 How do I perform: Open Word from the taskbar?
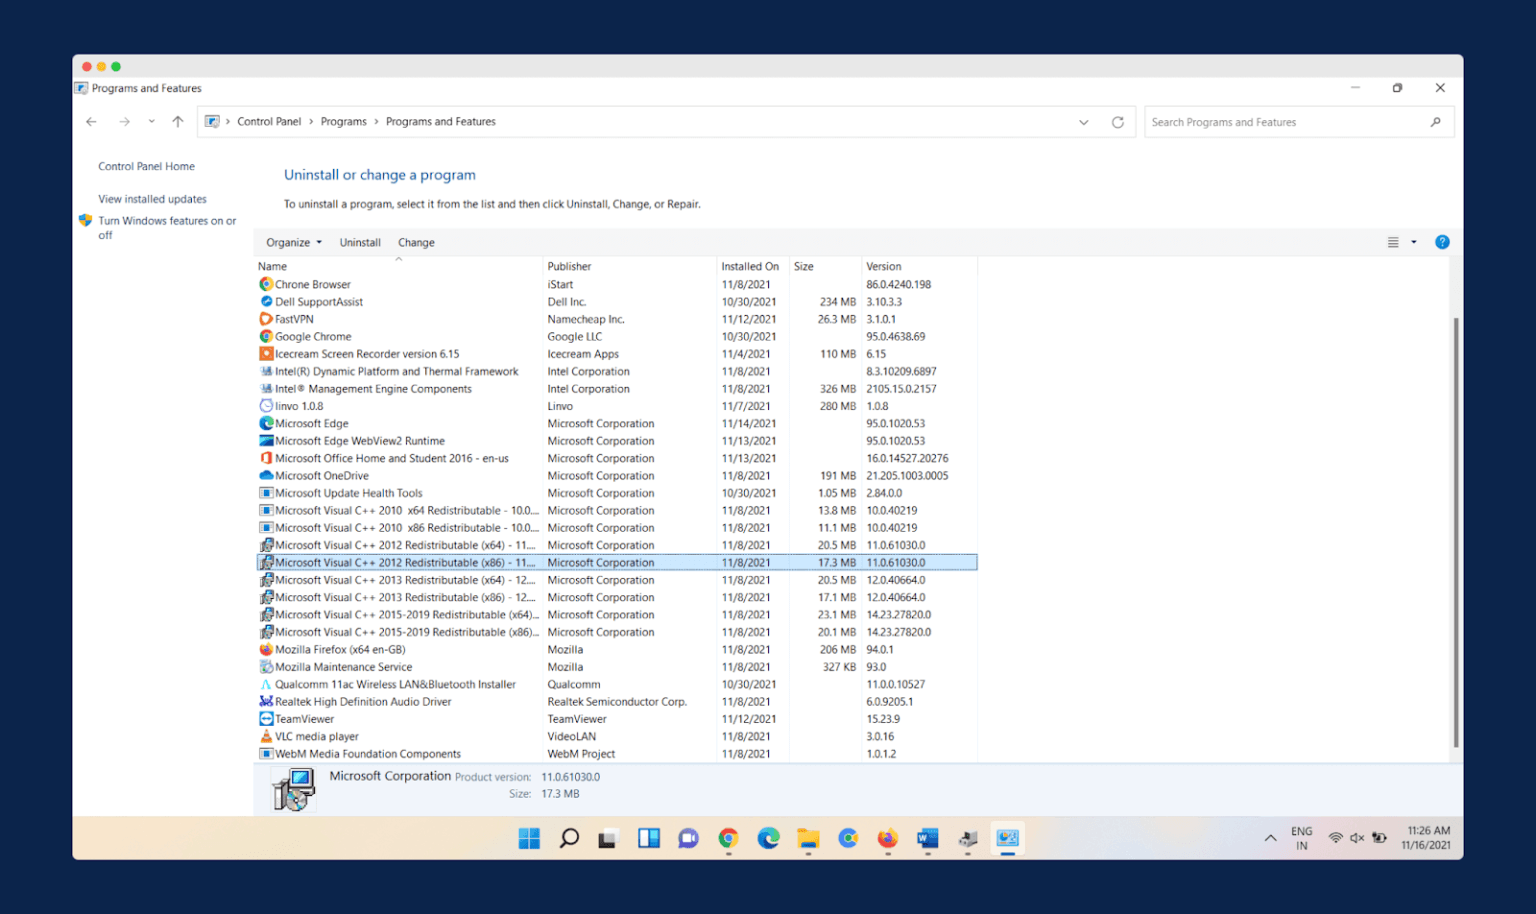point(927,838)
